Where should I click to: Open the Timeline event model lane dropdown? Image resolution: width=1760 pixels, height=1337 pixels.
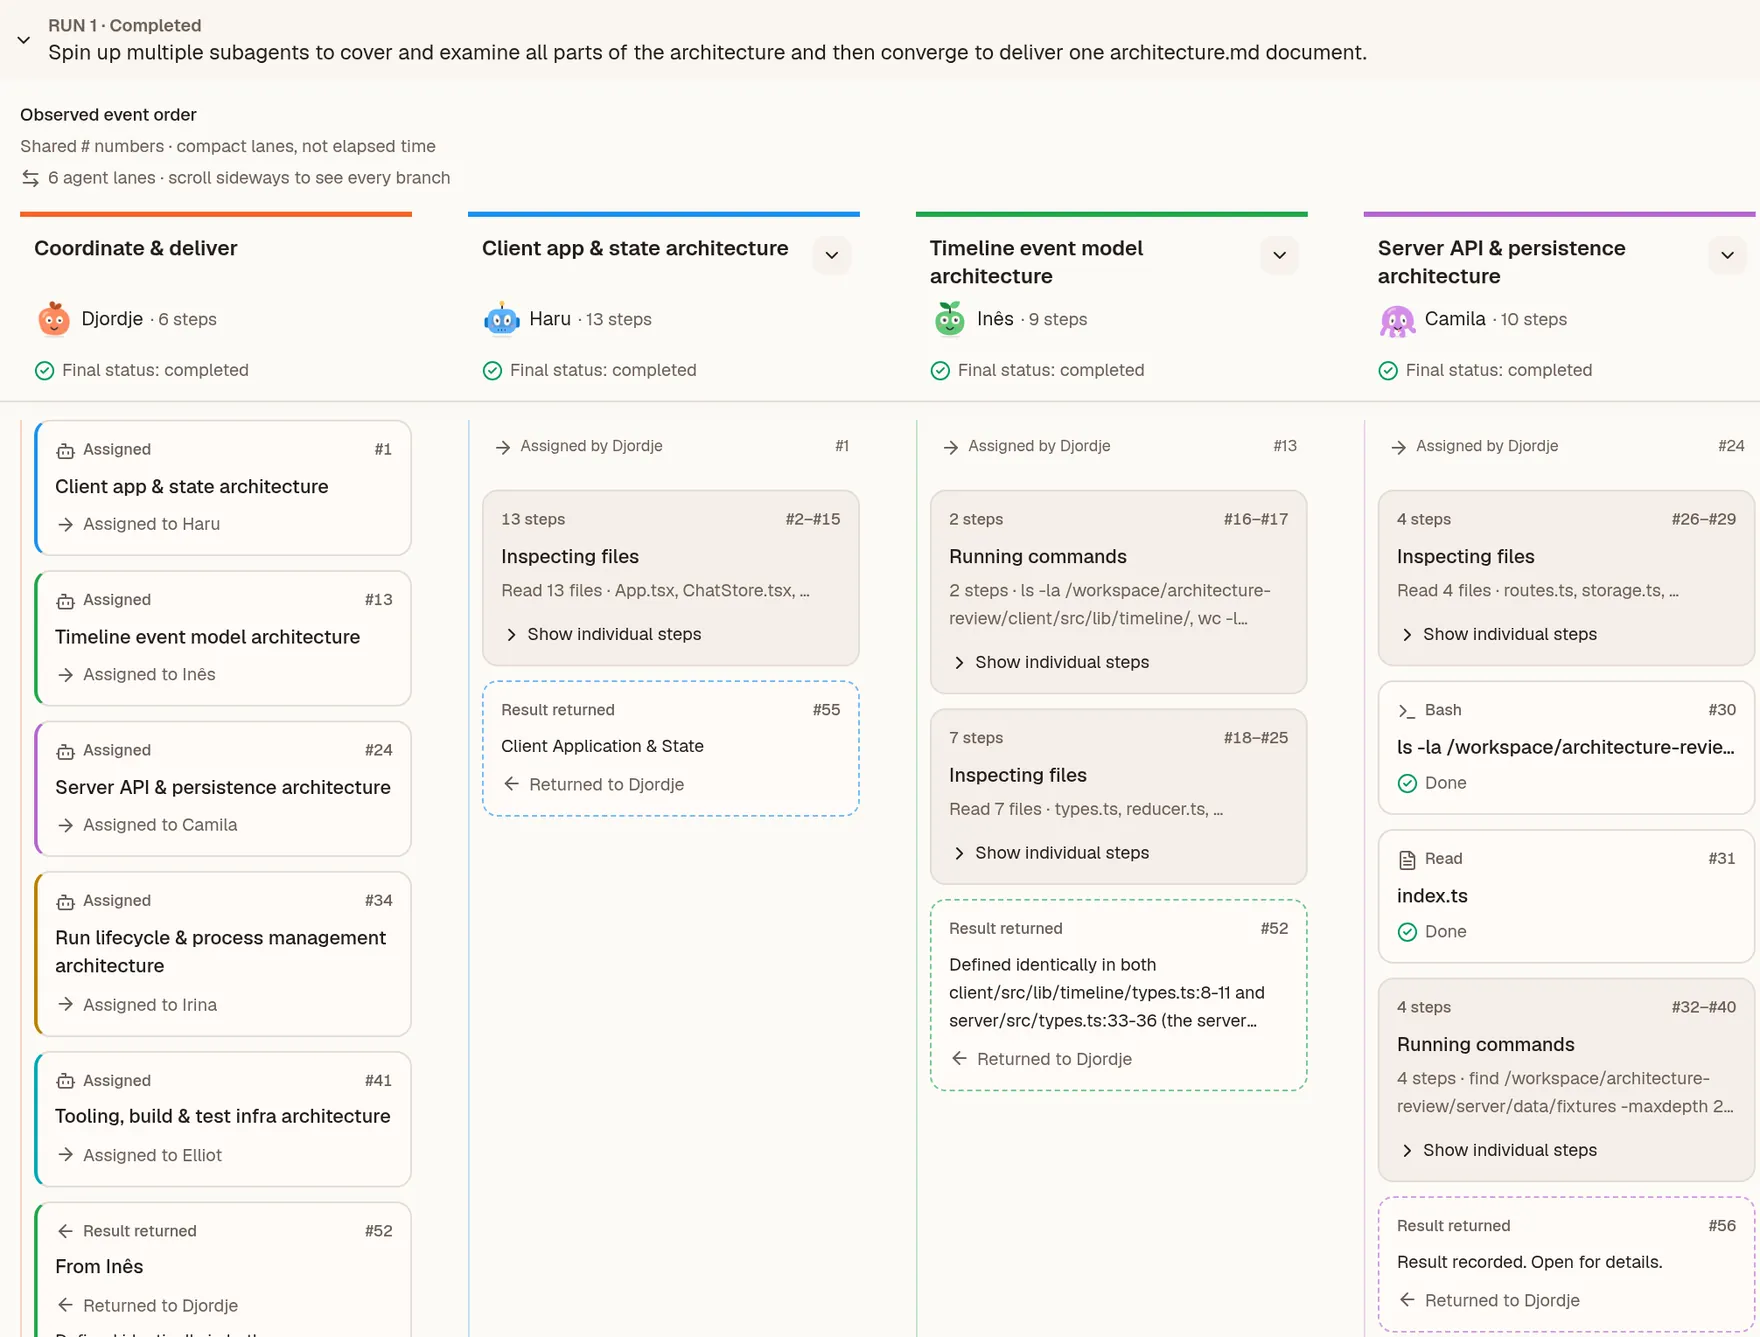(x=1280, y=255)
